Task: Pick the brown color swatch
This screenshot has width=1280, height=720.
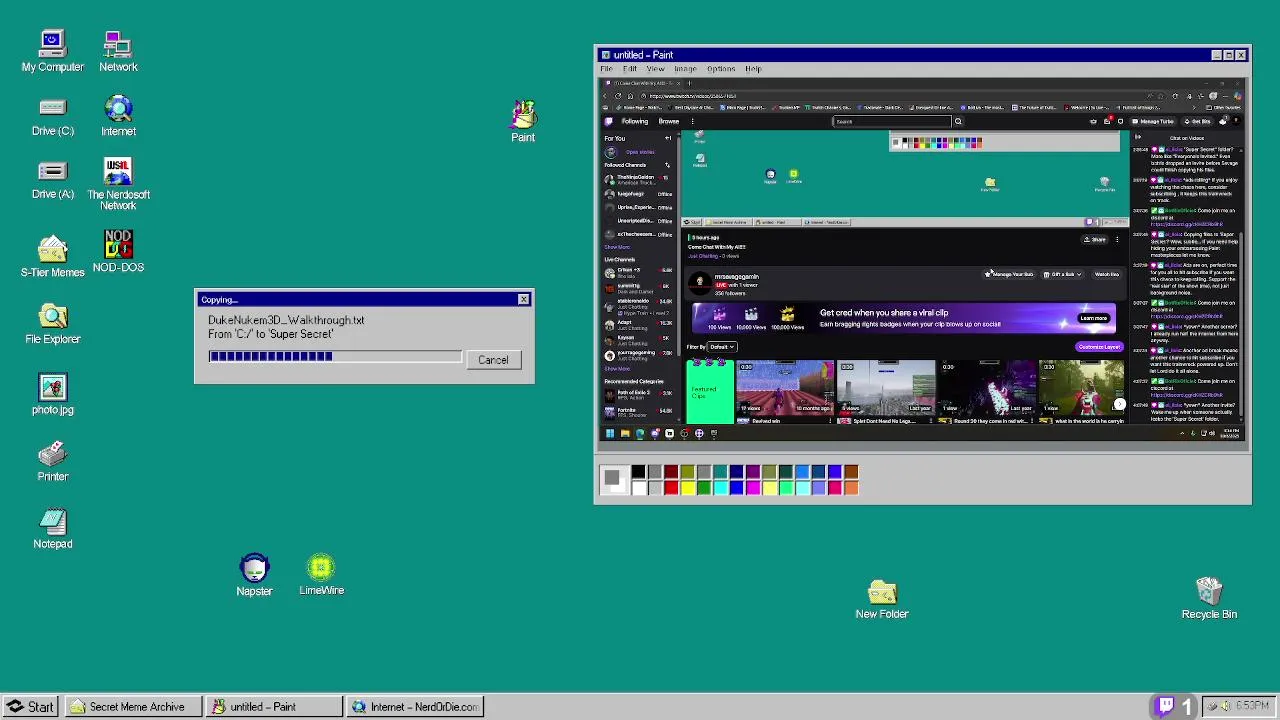Action: [x=851, y=472]
